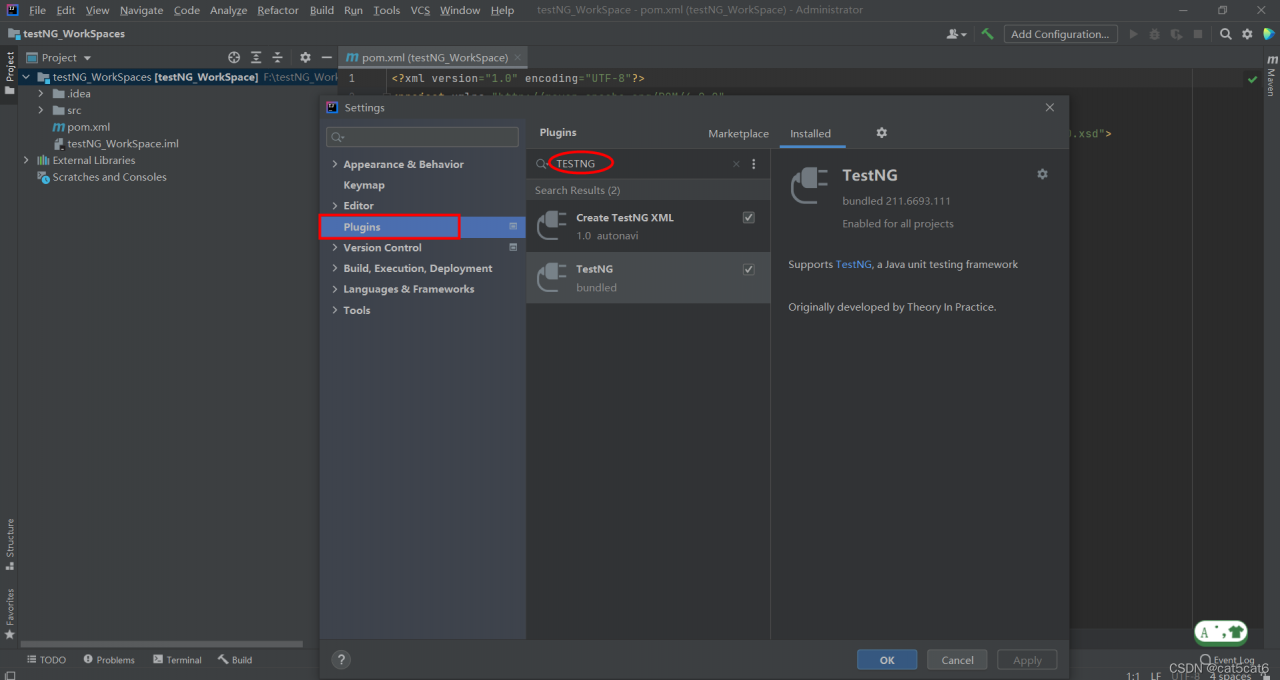The width and height of the screenshot is (1280, 680).
Task: Expand the Editor settings category
Action: (x=335, y=206)
